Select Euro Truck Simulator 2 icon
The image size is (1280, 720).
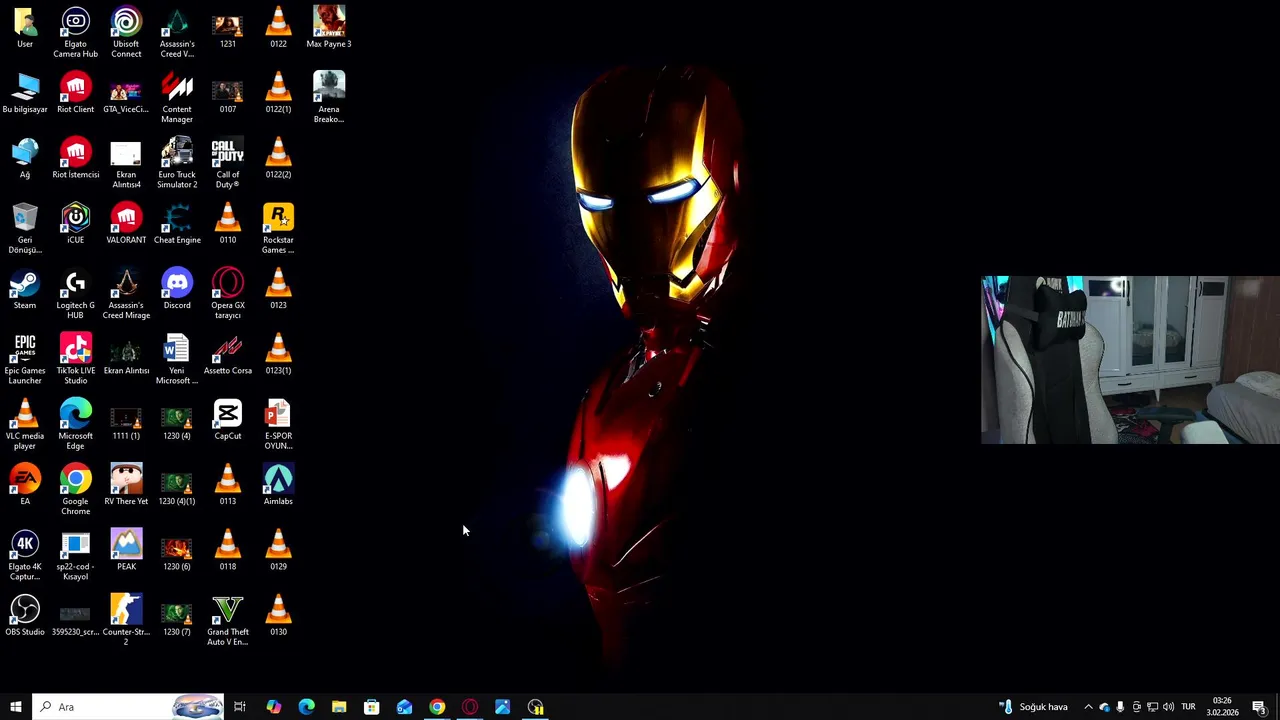(177, 163)
